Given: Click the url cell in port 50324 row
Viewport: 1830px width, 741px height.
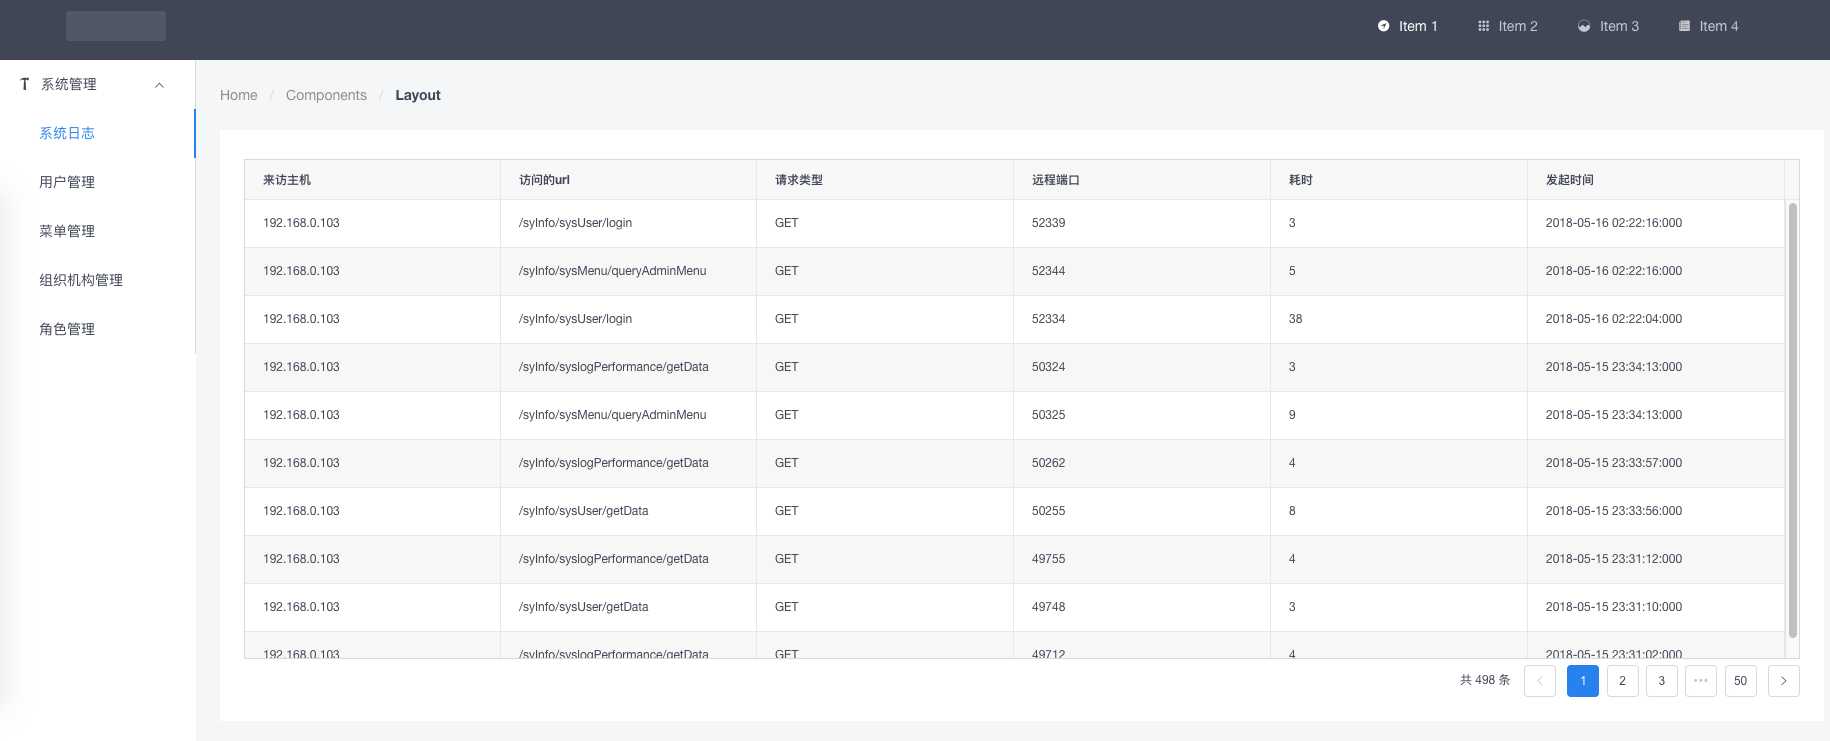Looking at the screenshot, I should (x=628, y=367).
